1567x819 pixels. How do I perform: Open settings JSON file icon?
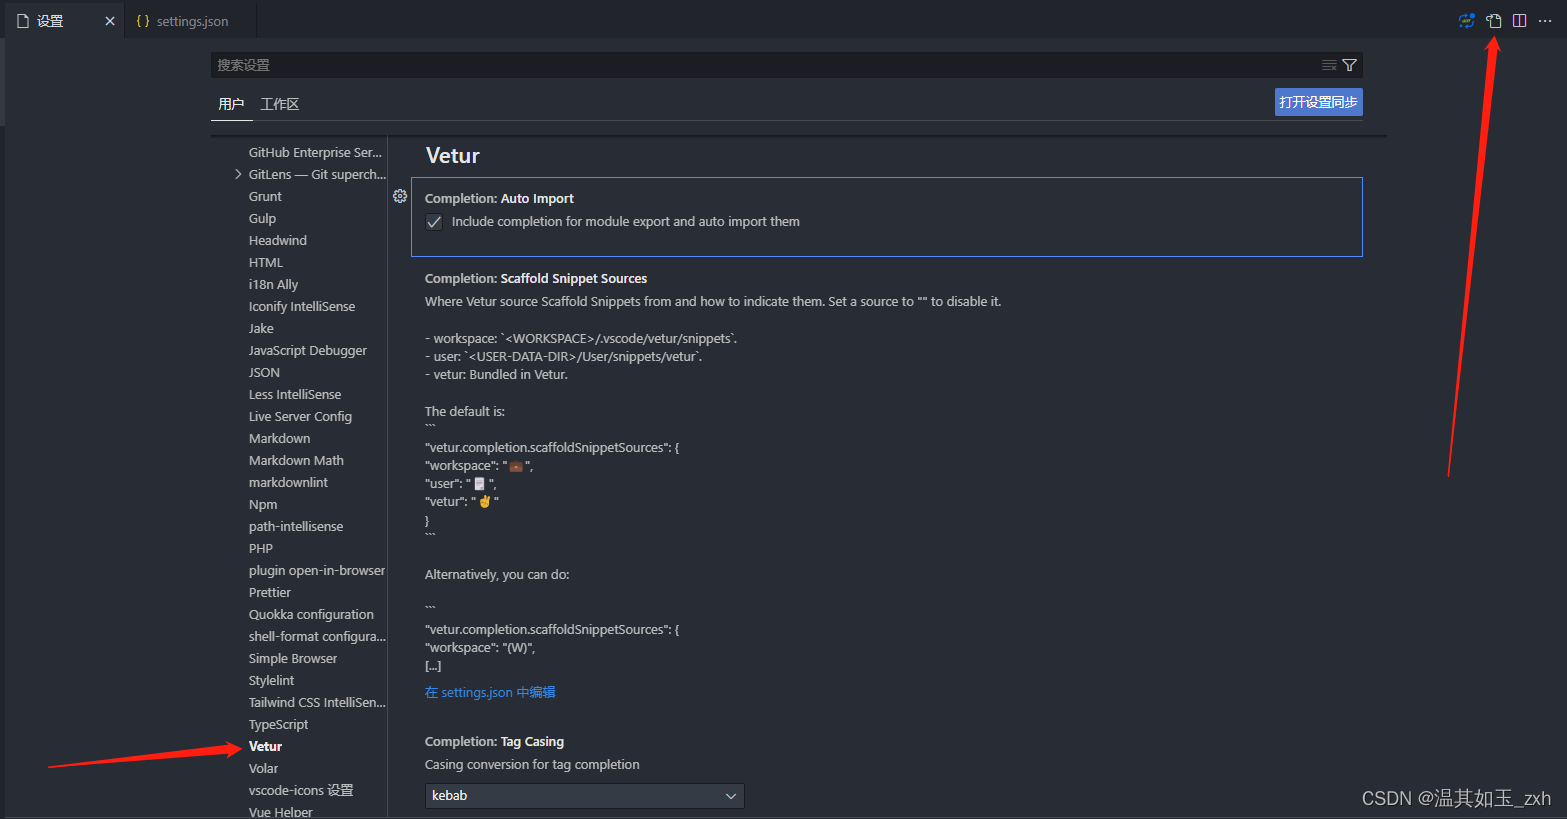coord(1493,21)
